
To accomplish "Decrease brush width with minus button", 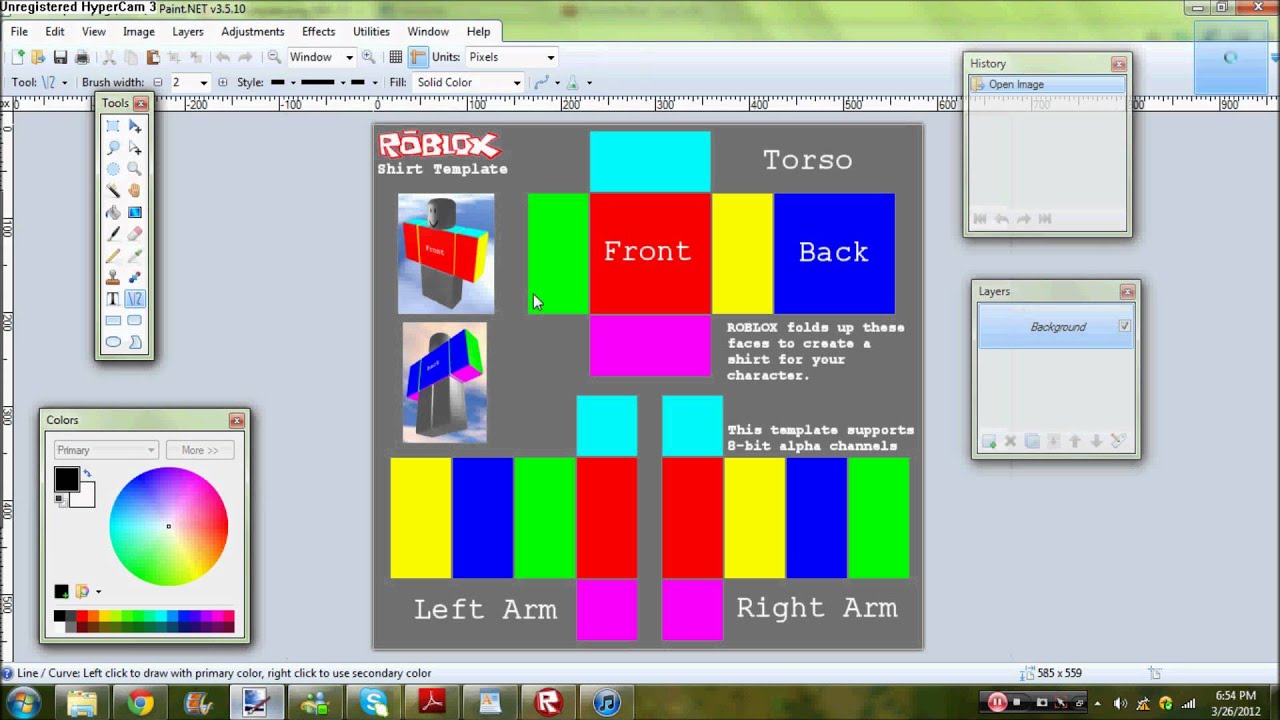I will [x=157, y=82].
